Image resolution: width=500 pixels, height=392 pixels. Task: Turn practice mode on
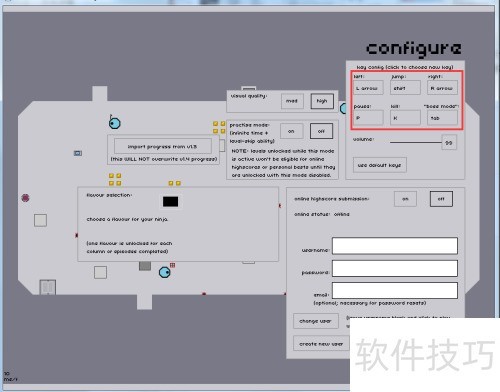291,131
